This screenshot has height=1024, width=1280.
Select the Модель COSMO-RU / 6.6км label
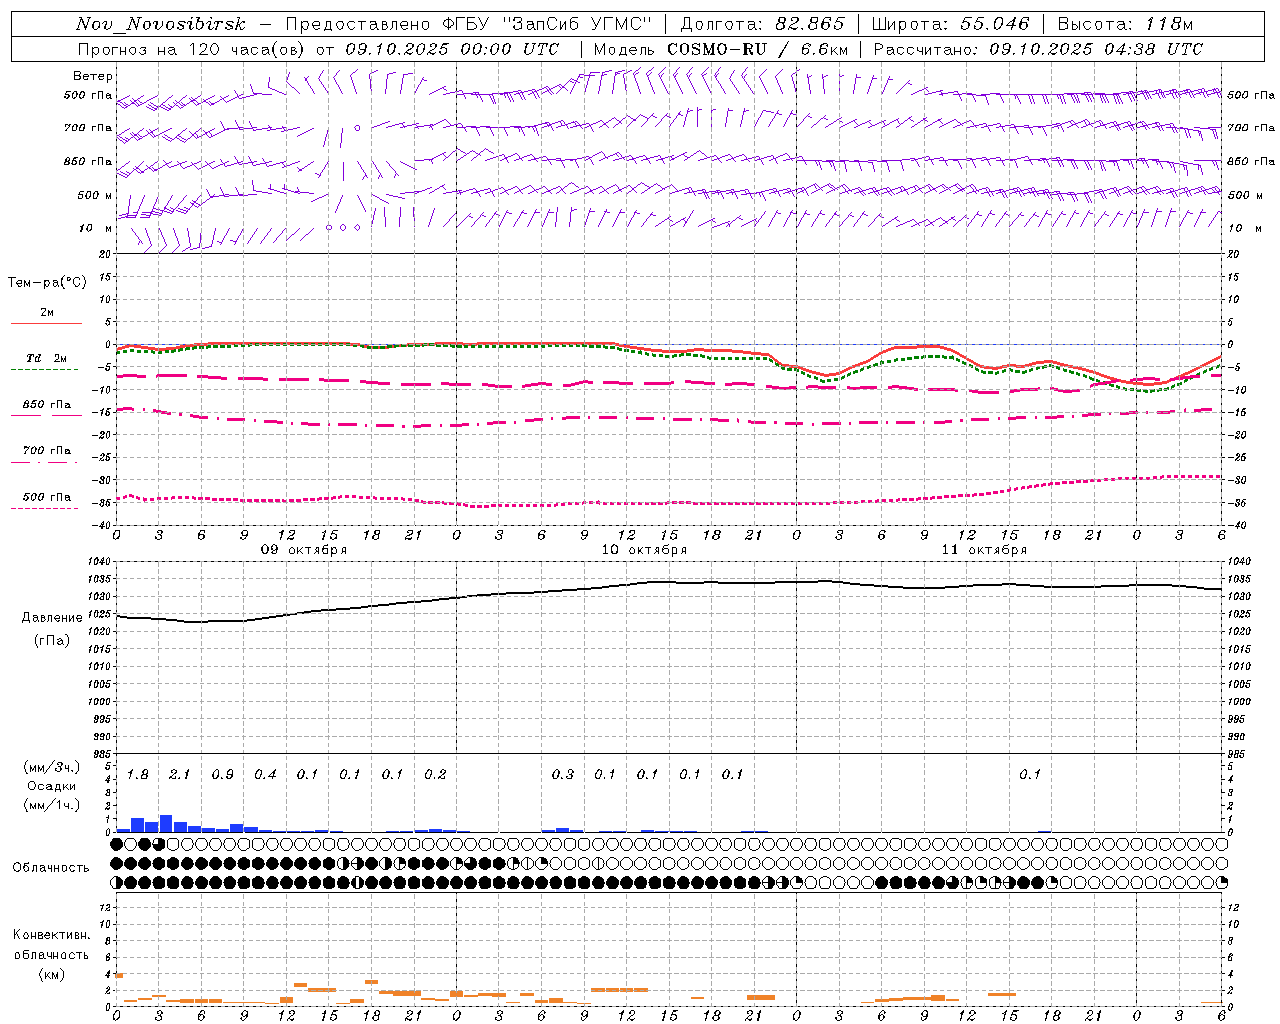point(721,49)
